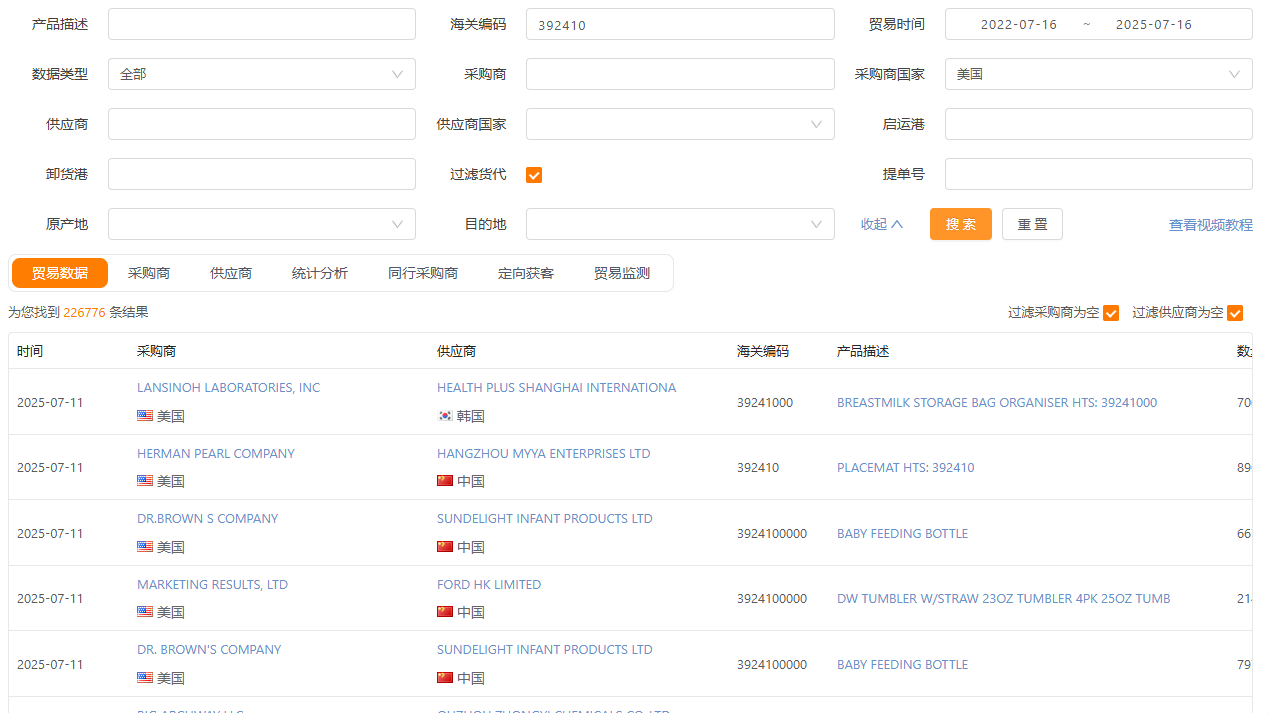Click the 采购商 input field
The width and height of the screenshot is (1268, 713).
680,74
